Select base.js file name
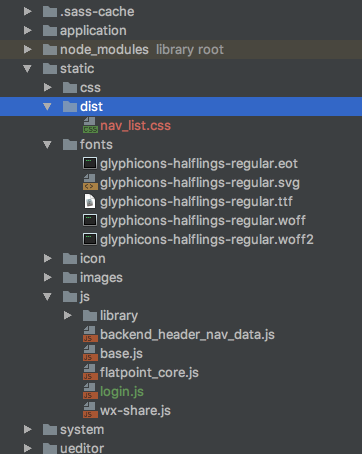Viewport: 362px width, 454px height. point(121,354)
